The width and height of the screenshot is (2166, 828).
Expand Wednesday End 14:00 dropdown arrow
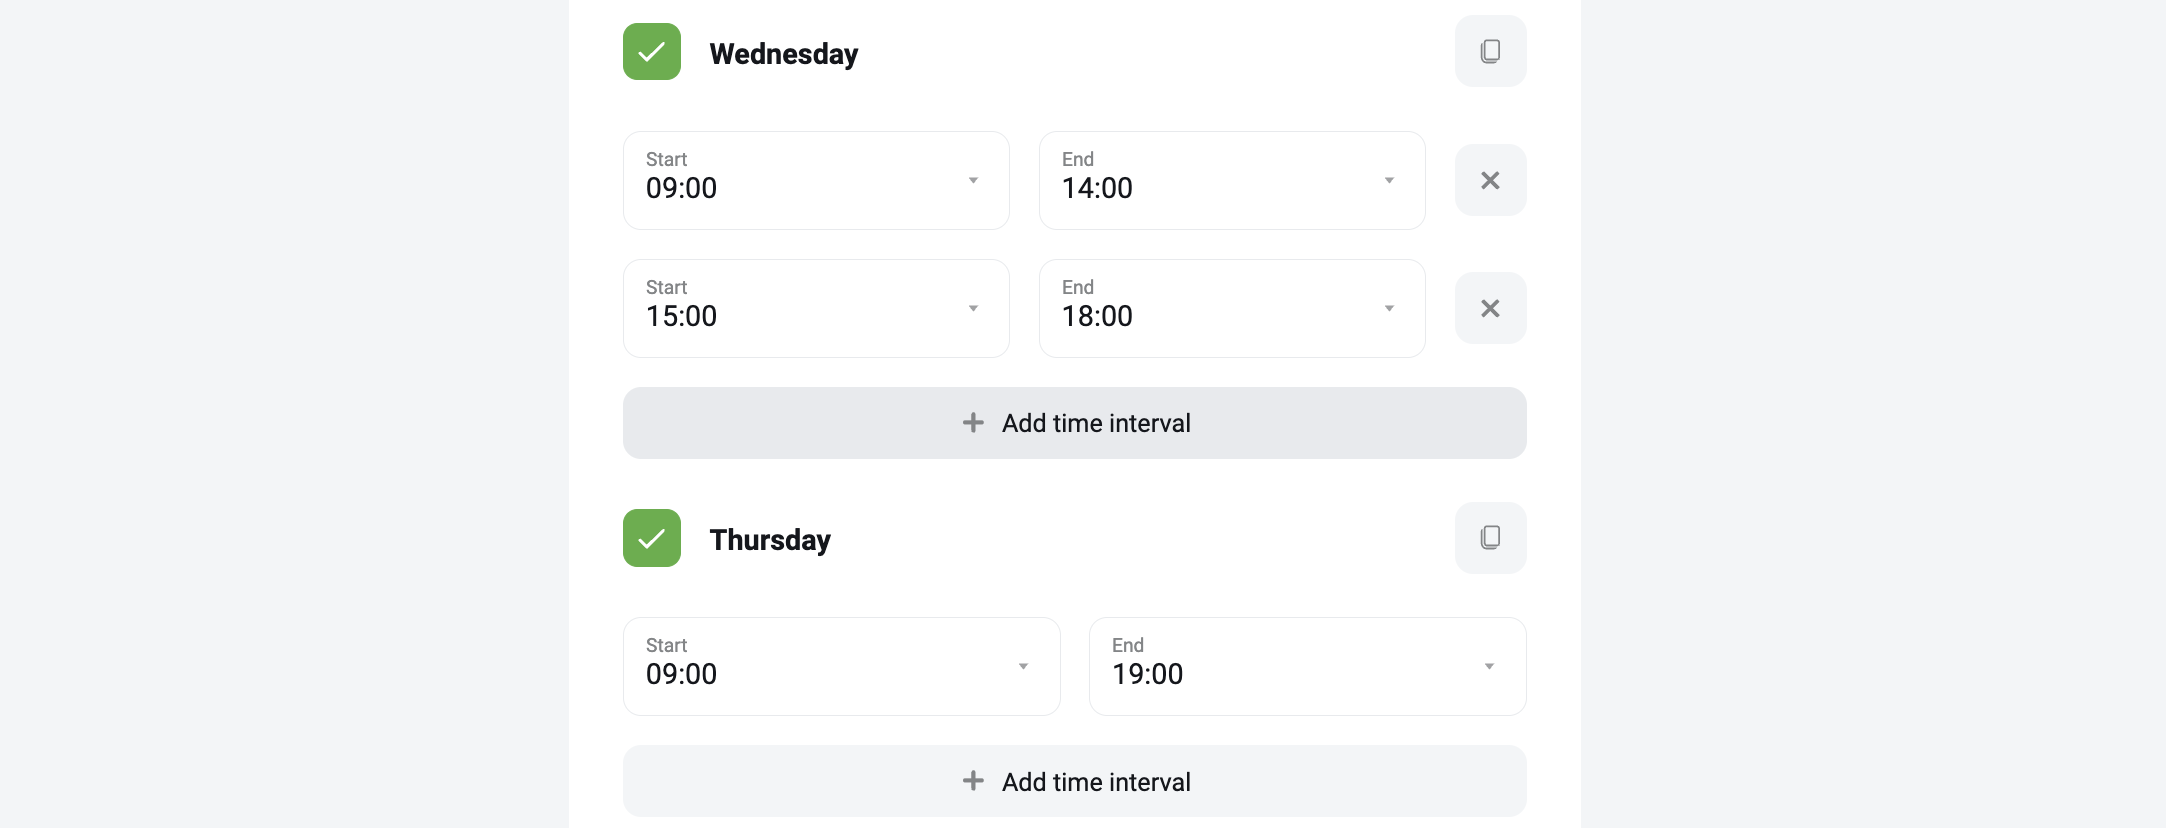coord(1389,180)
